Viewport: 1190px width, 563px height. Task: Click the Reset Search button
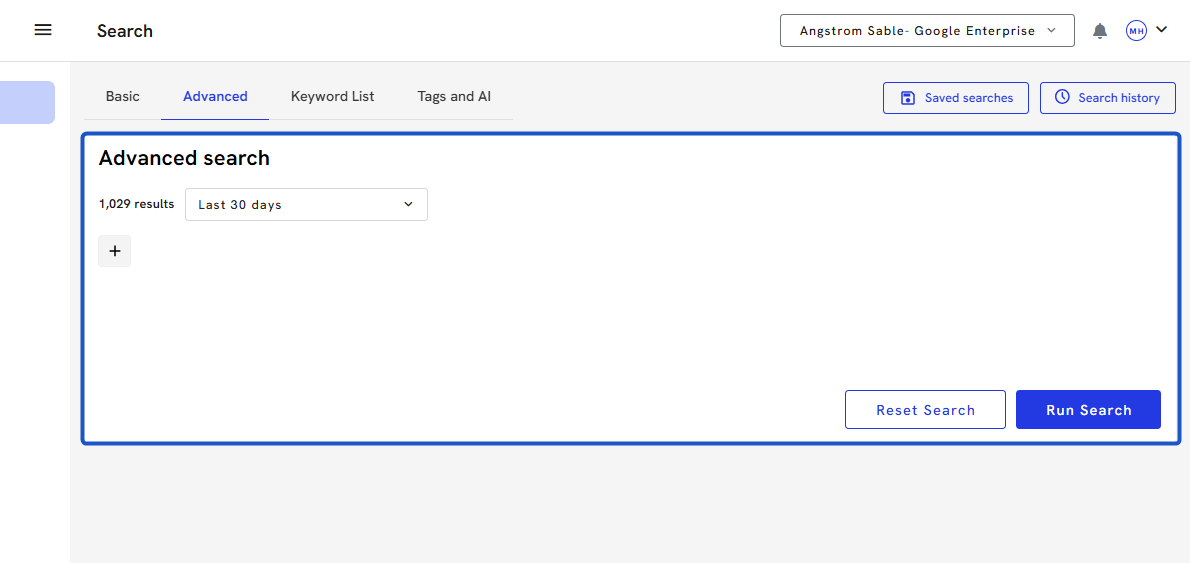click(x=925, y=410)
